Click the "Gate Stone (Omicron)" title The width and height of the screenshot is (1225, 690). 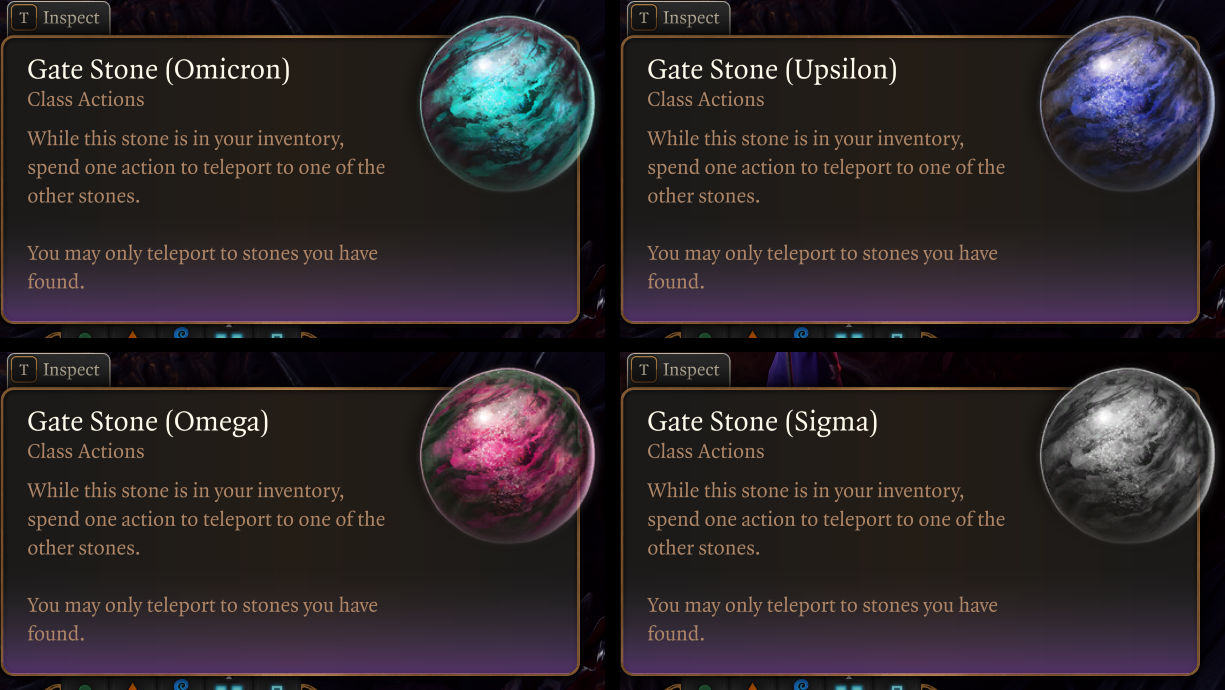point(158,70)
